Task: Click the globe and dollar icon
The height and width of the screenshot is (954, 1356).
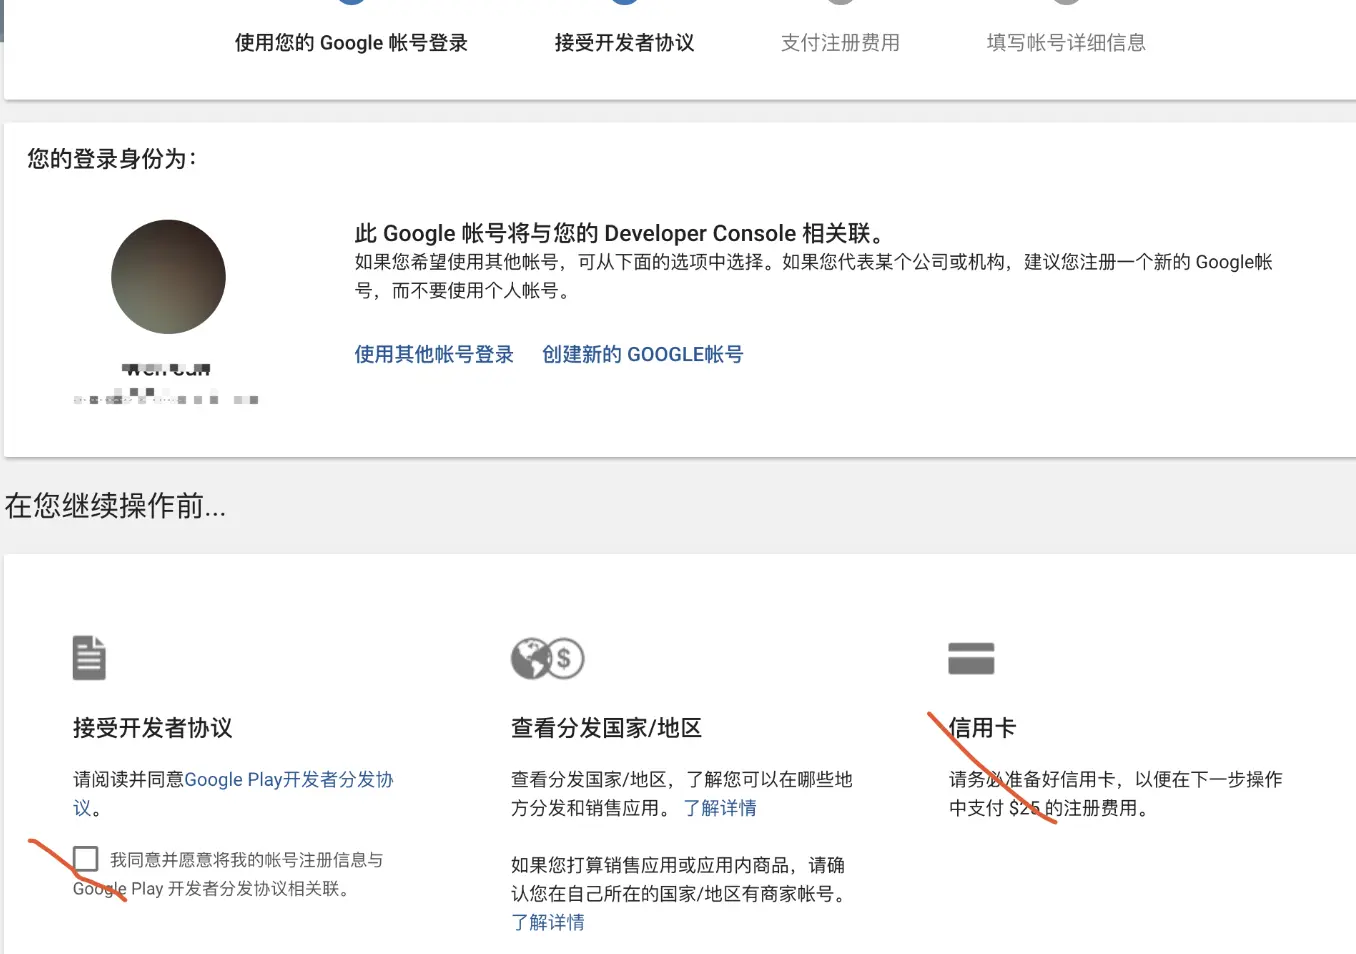Action: pos(547,658)
